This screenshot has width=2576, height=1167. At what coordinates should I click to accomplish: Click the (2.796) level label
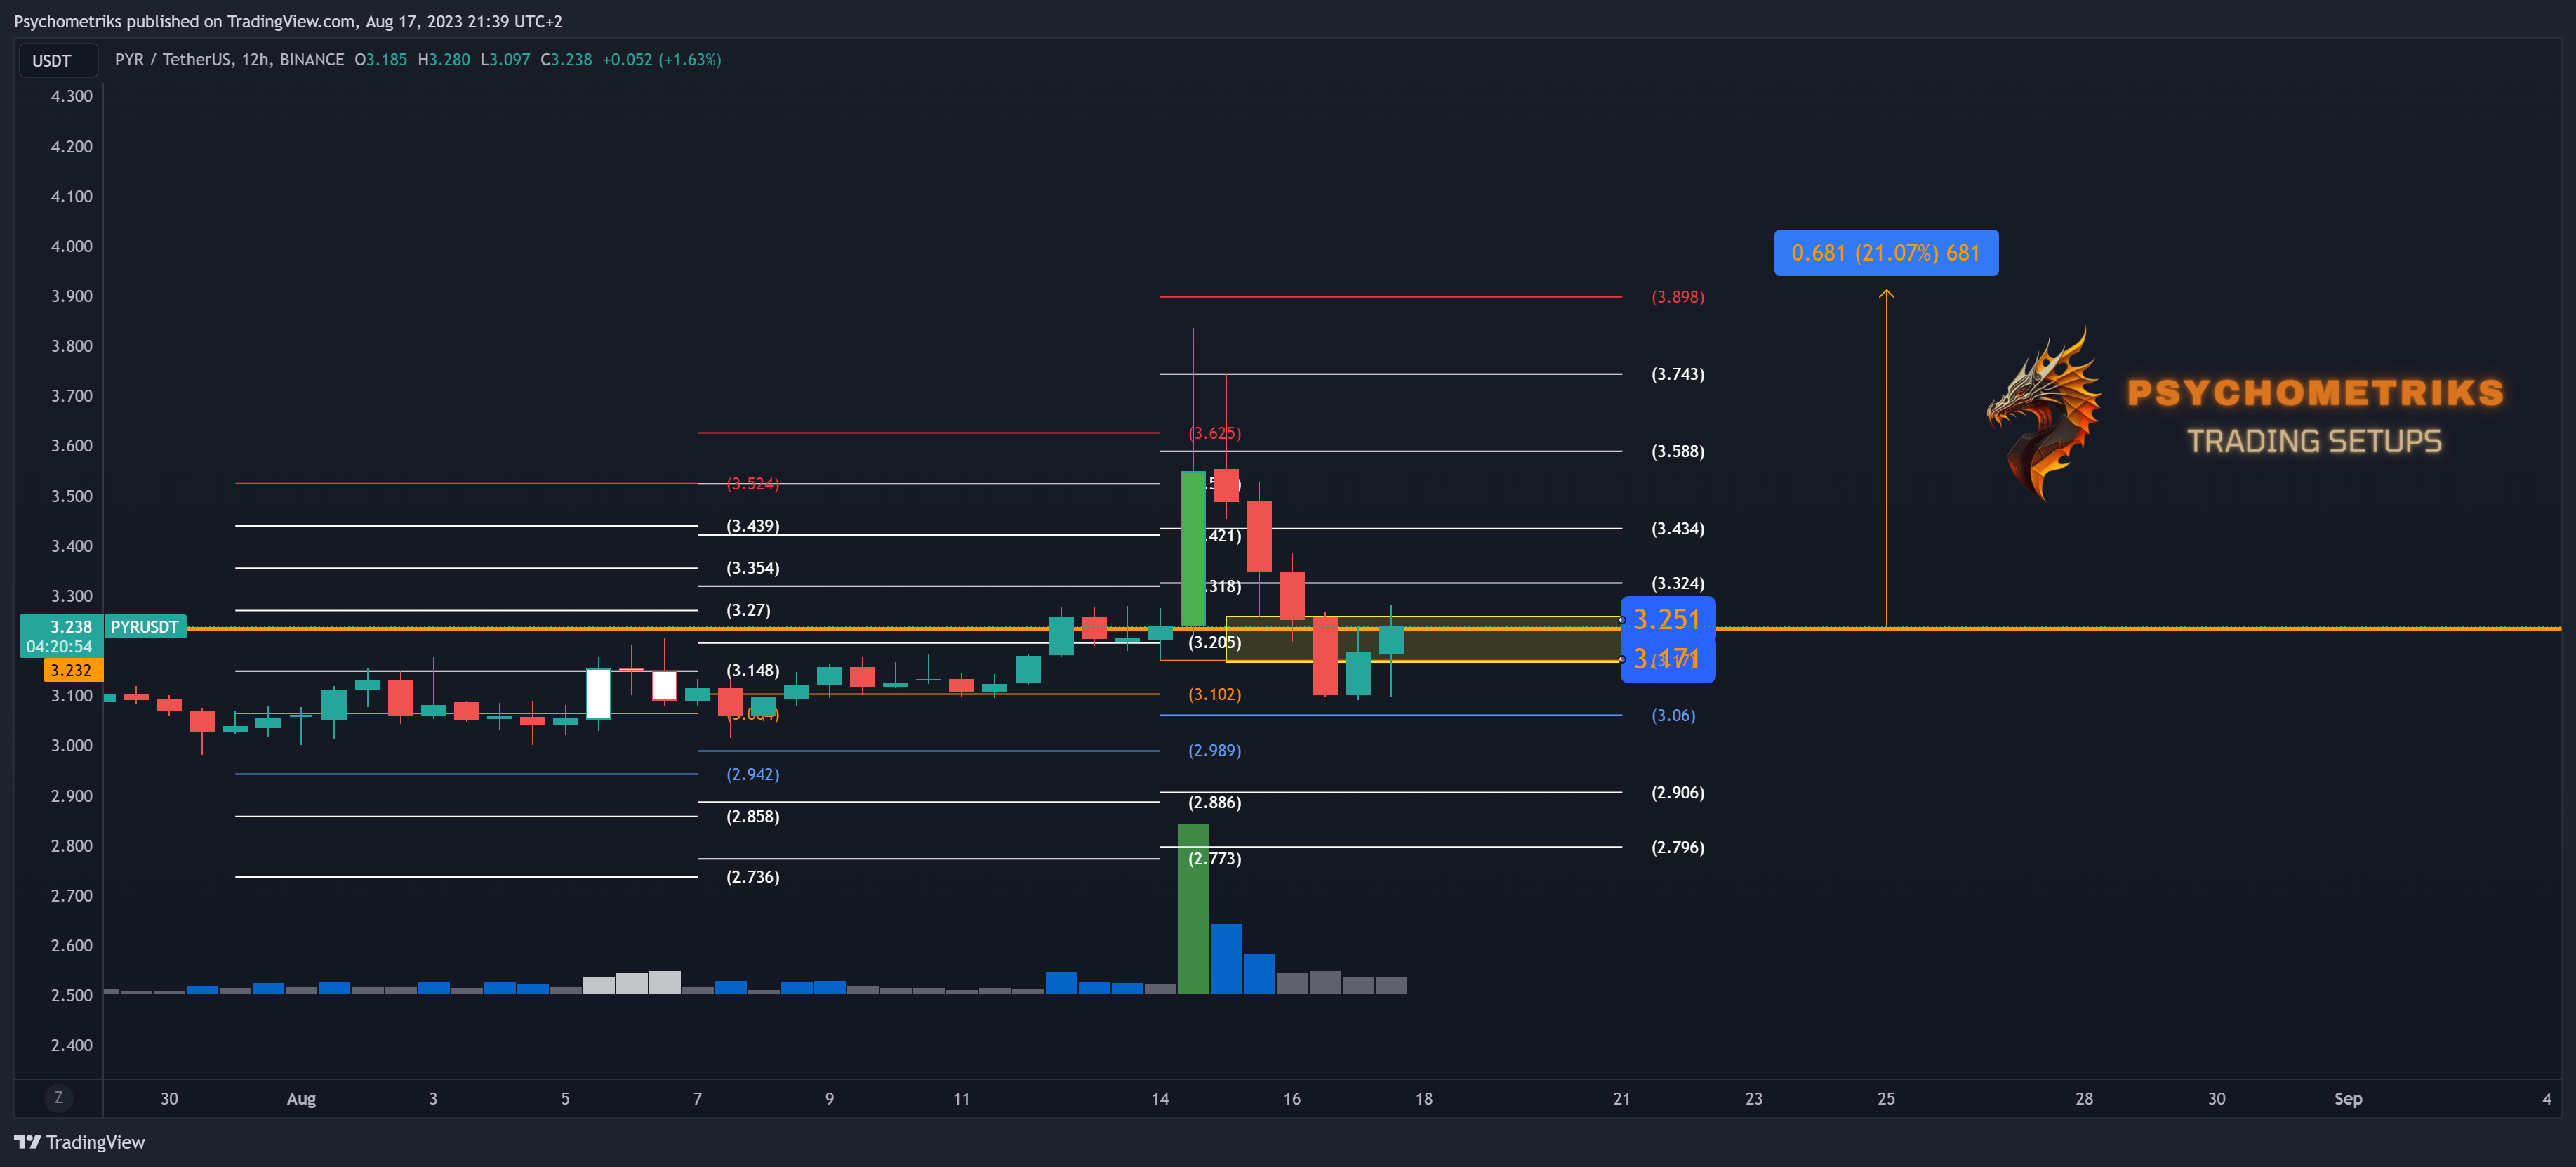coord(1678,848)
